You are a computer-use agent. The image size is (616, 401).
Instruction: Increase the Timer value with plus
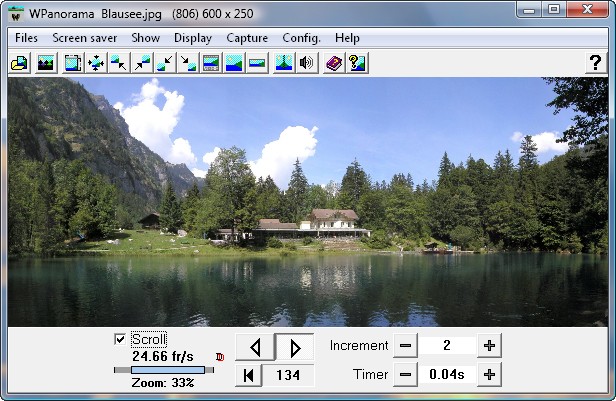pyautogui.click(x=489, y=375)
